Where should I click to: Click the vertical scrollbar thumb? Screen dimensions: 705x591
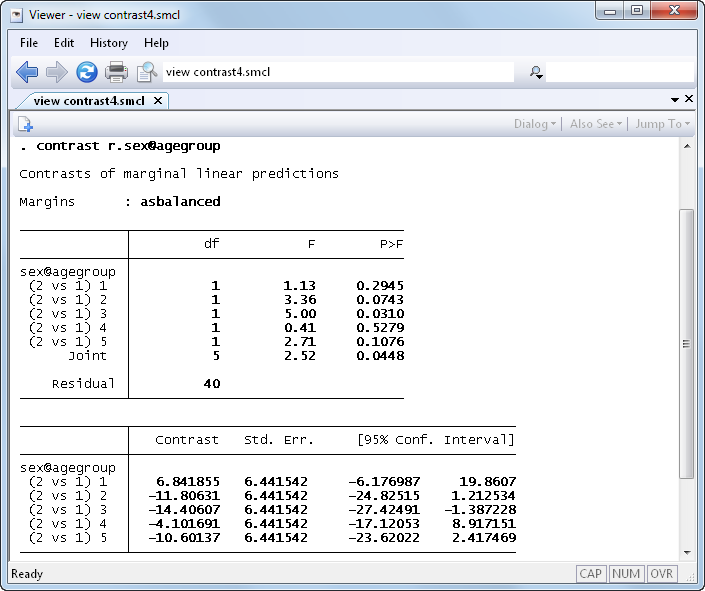click(x=687, y=344)
